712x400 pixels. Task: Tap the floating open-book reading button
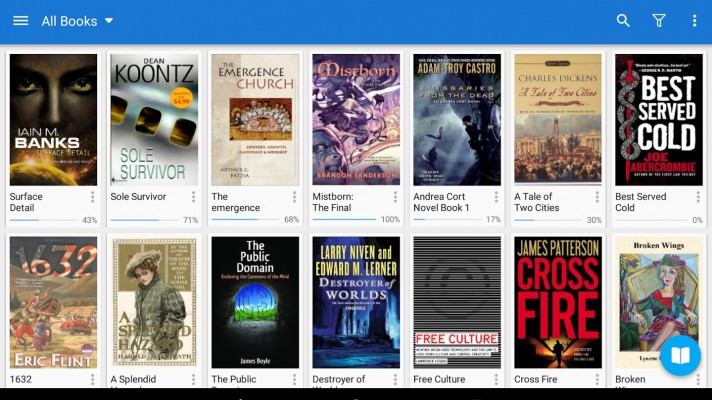tap(680, 355)
